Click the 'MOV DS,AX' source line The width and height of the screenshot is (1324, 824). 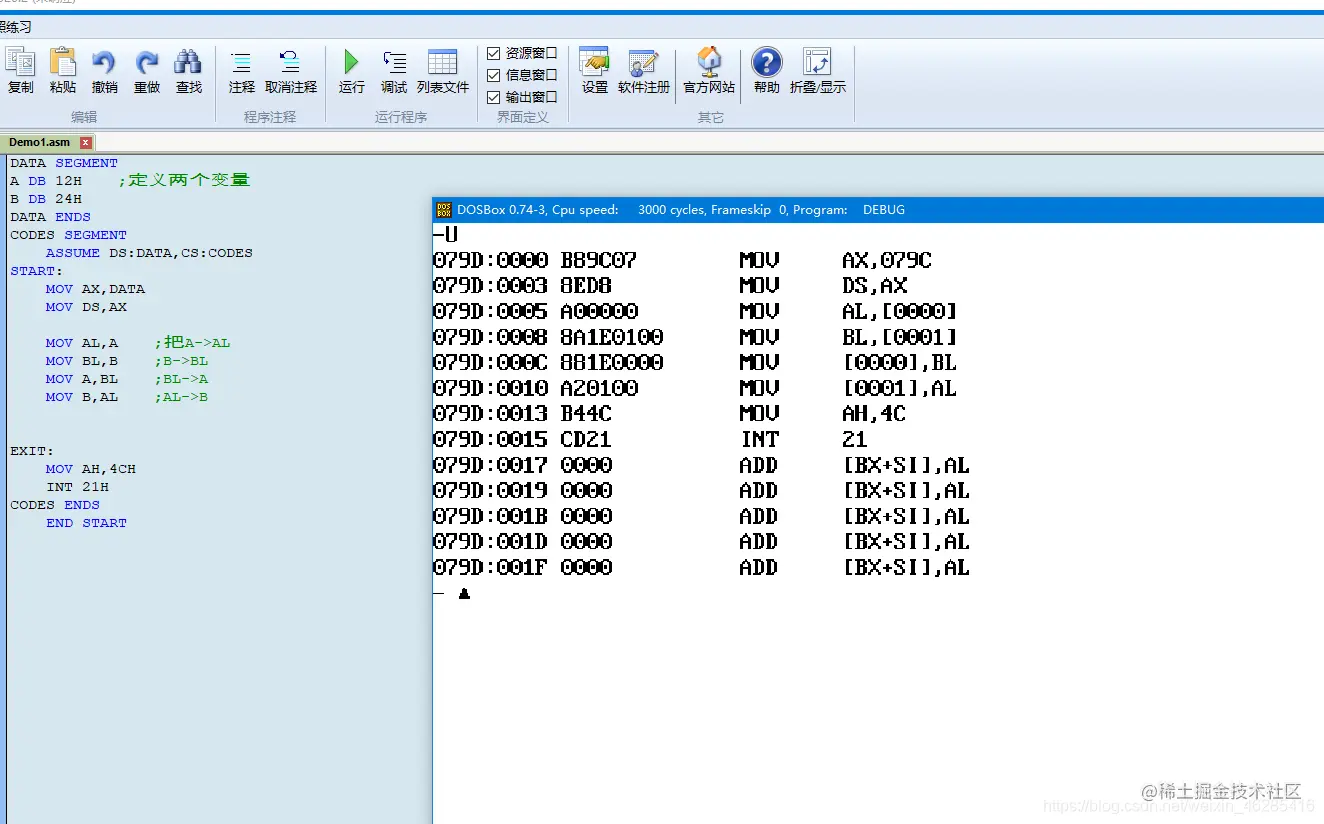click(86, 307)
